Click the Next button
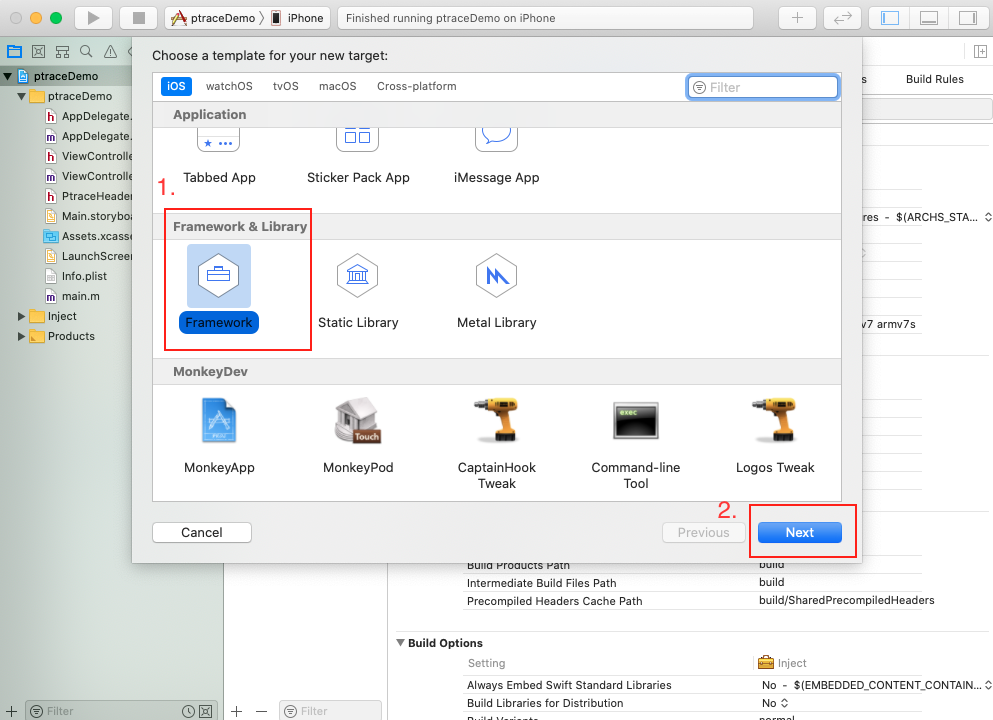 pyautogui.click(x=800, y=533)
